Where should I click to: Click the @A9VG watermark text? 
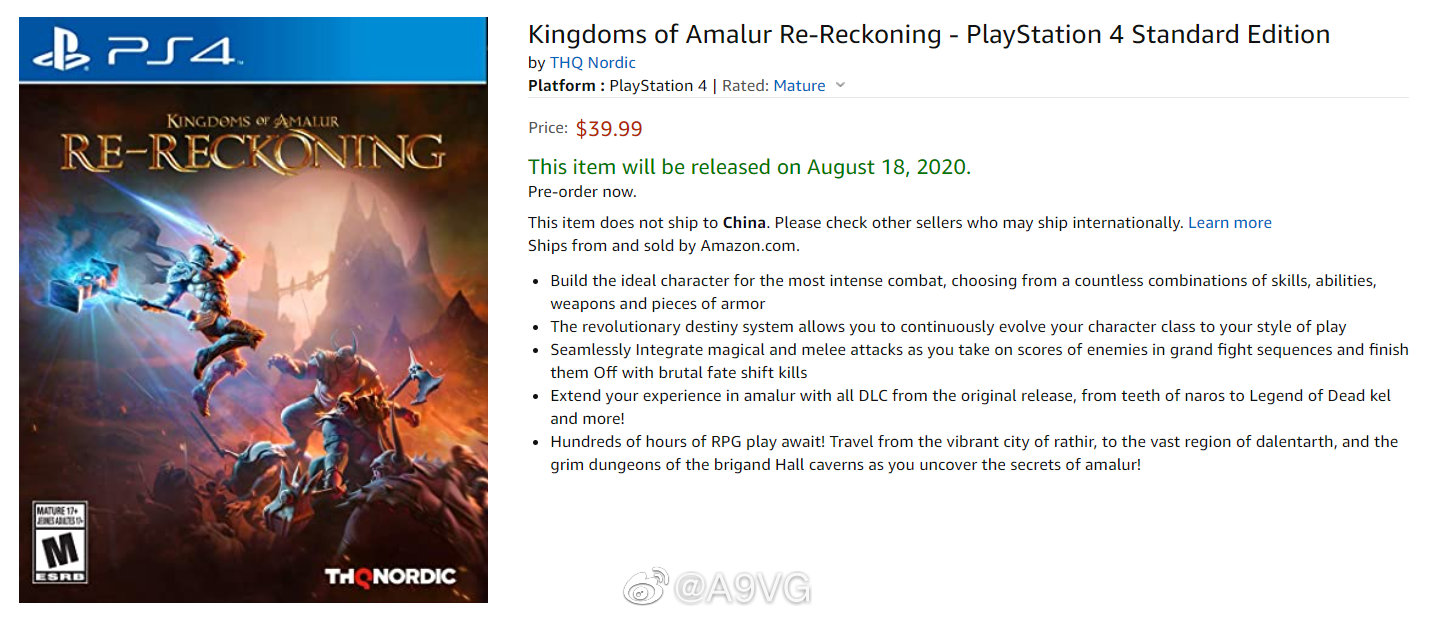click(741, 588)
